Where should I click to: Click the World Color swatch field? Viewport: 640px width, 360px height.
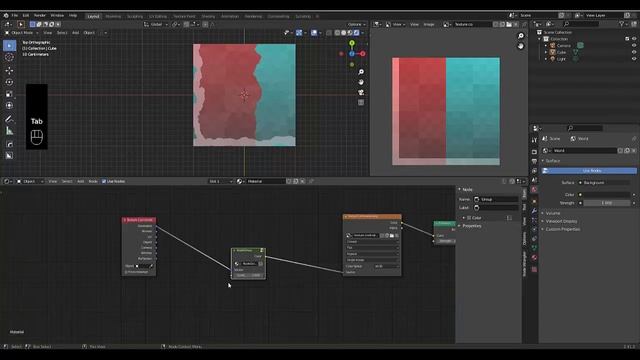tap(607, 195)
